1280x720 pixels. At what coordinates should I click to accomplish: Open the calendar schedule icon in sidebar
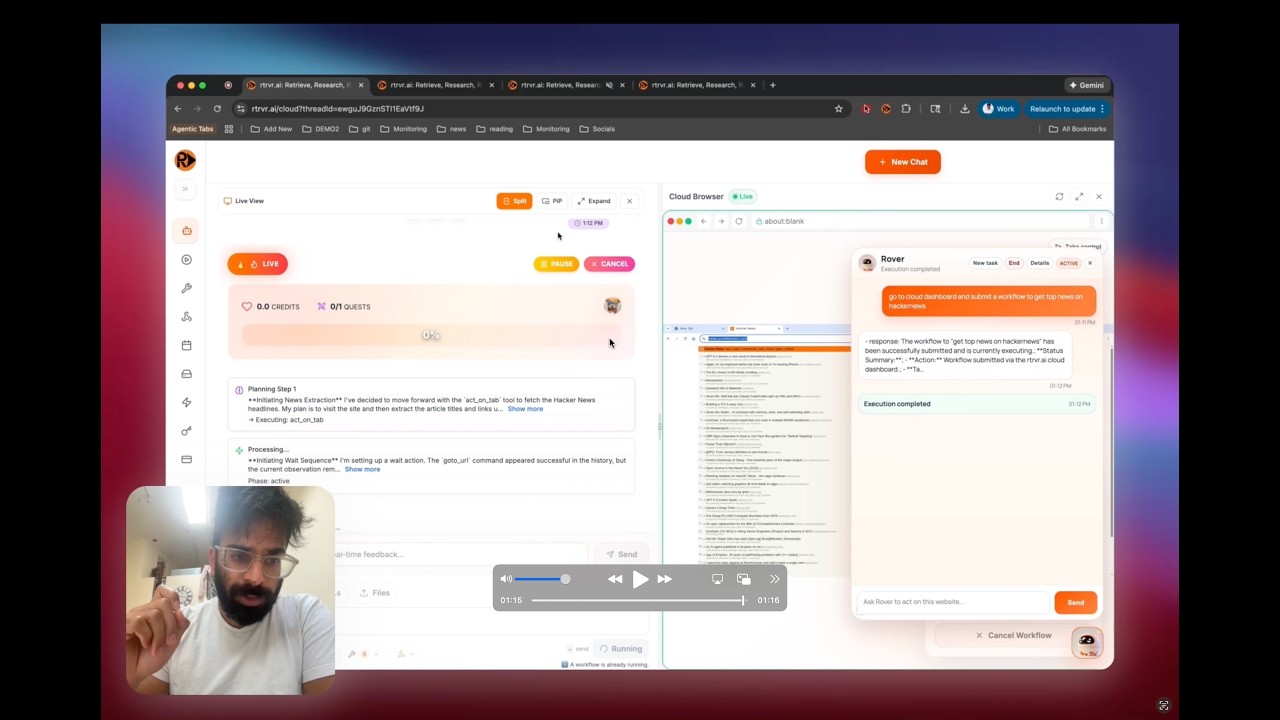[x=186, y=345]
